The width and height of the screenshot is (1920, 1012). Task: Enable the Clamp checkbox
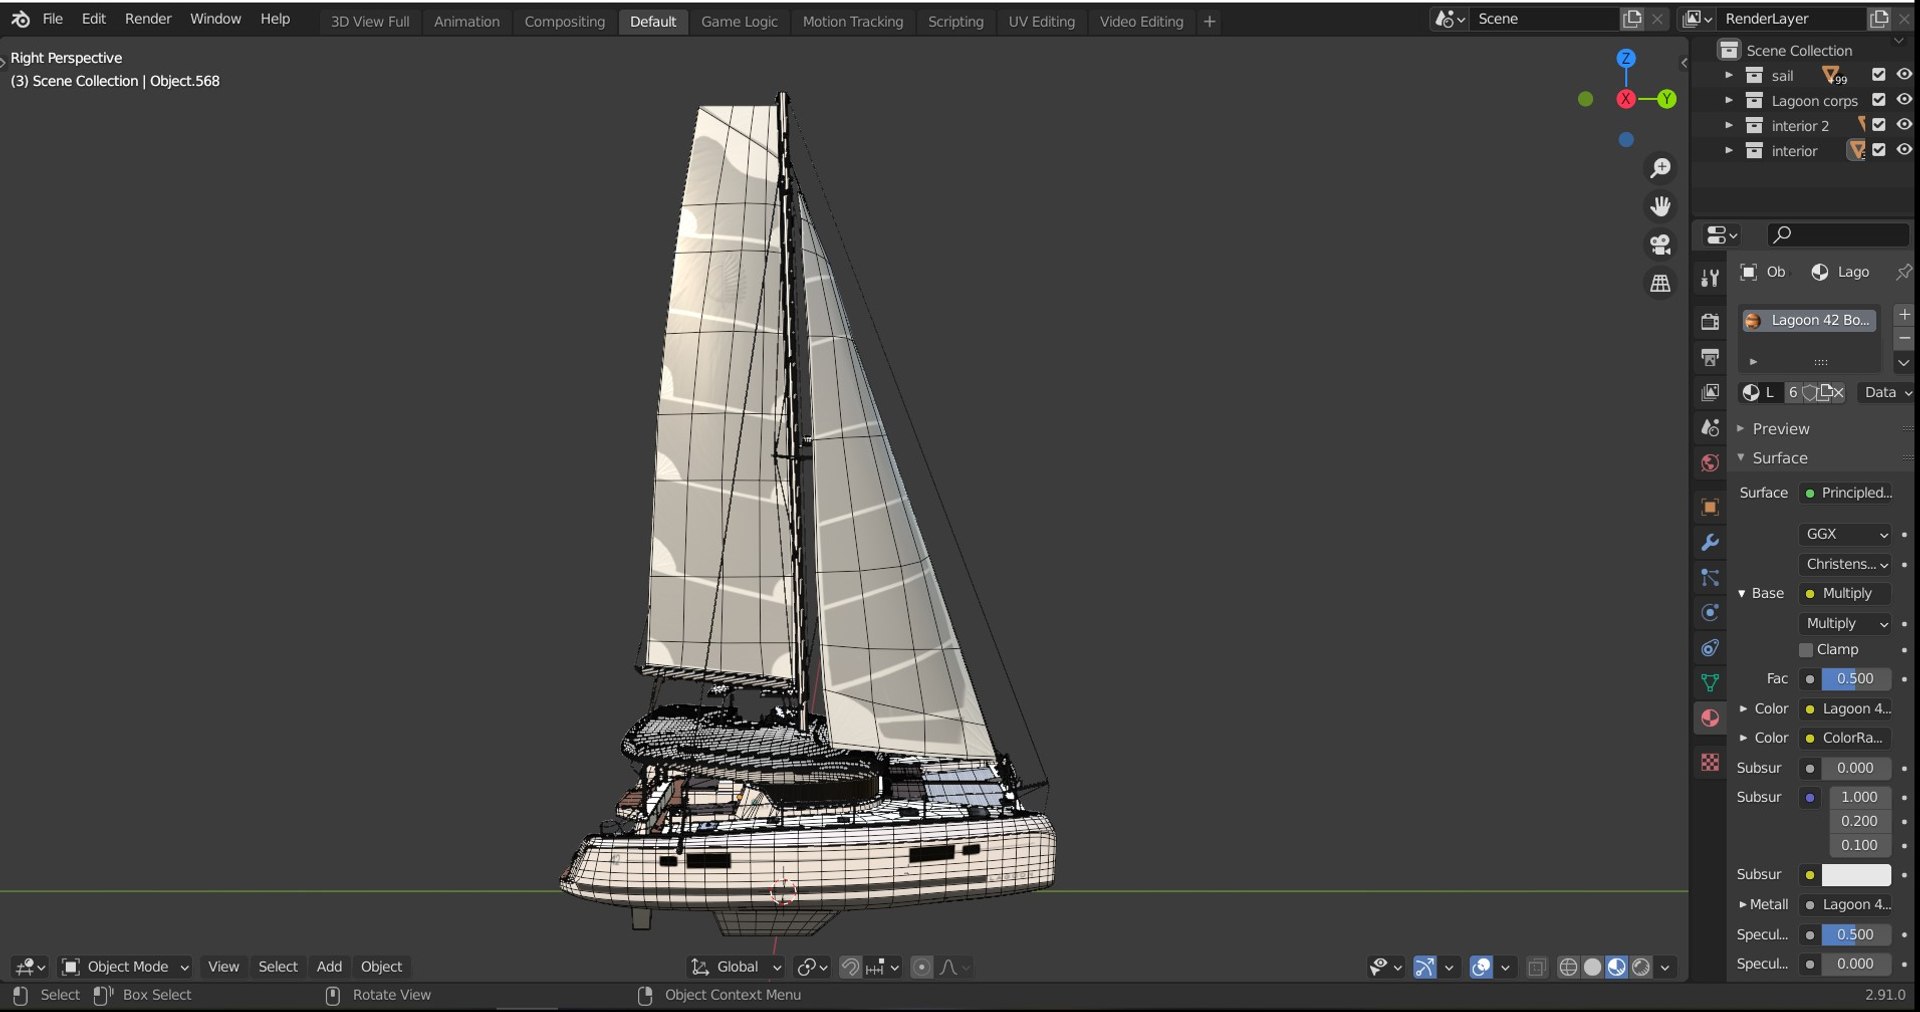(1806, 650)
